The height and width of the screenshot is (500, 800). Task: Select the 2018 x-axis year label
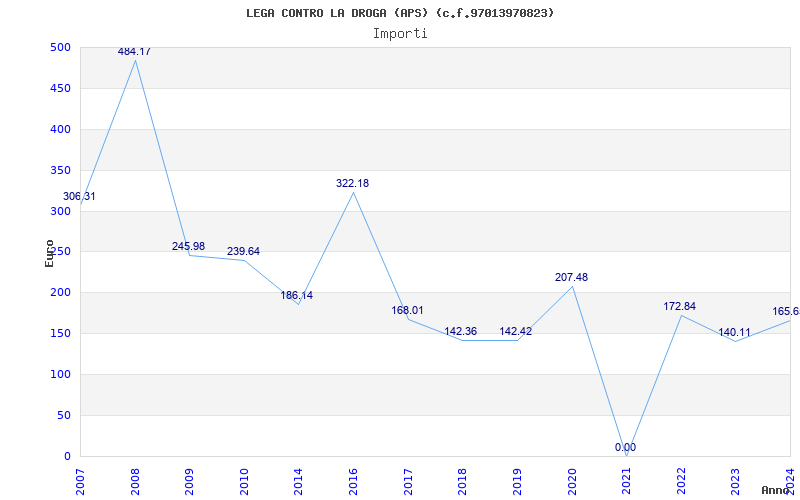[x=462, y=482]
